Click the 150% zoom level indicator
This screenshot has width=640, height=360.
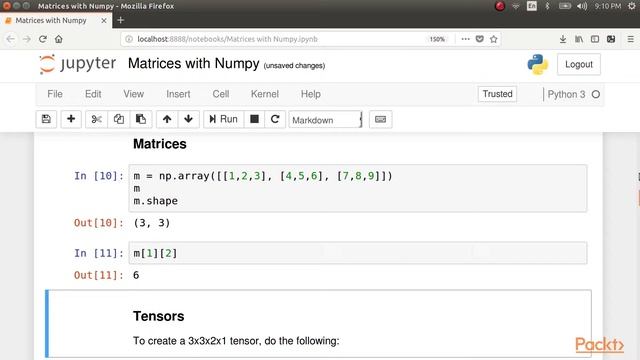(437, 39)
